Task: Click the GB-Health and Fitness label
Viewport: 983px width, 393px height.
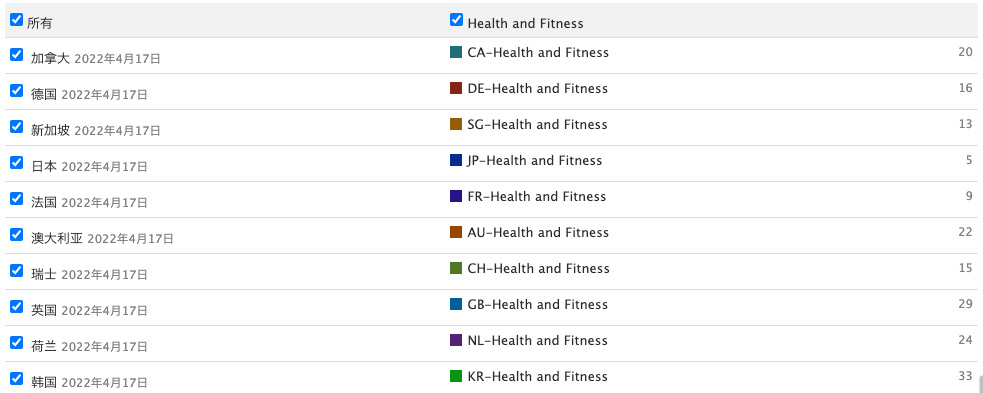Action: tap(537, 305)
